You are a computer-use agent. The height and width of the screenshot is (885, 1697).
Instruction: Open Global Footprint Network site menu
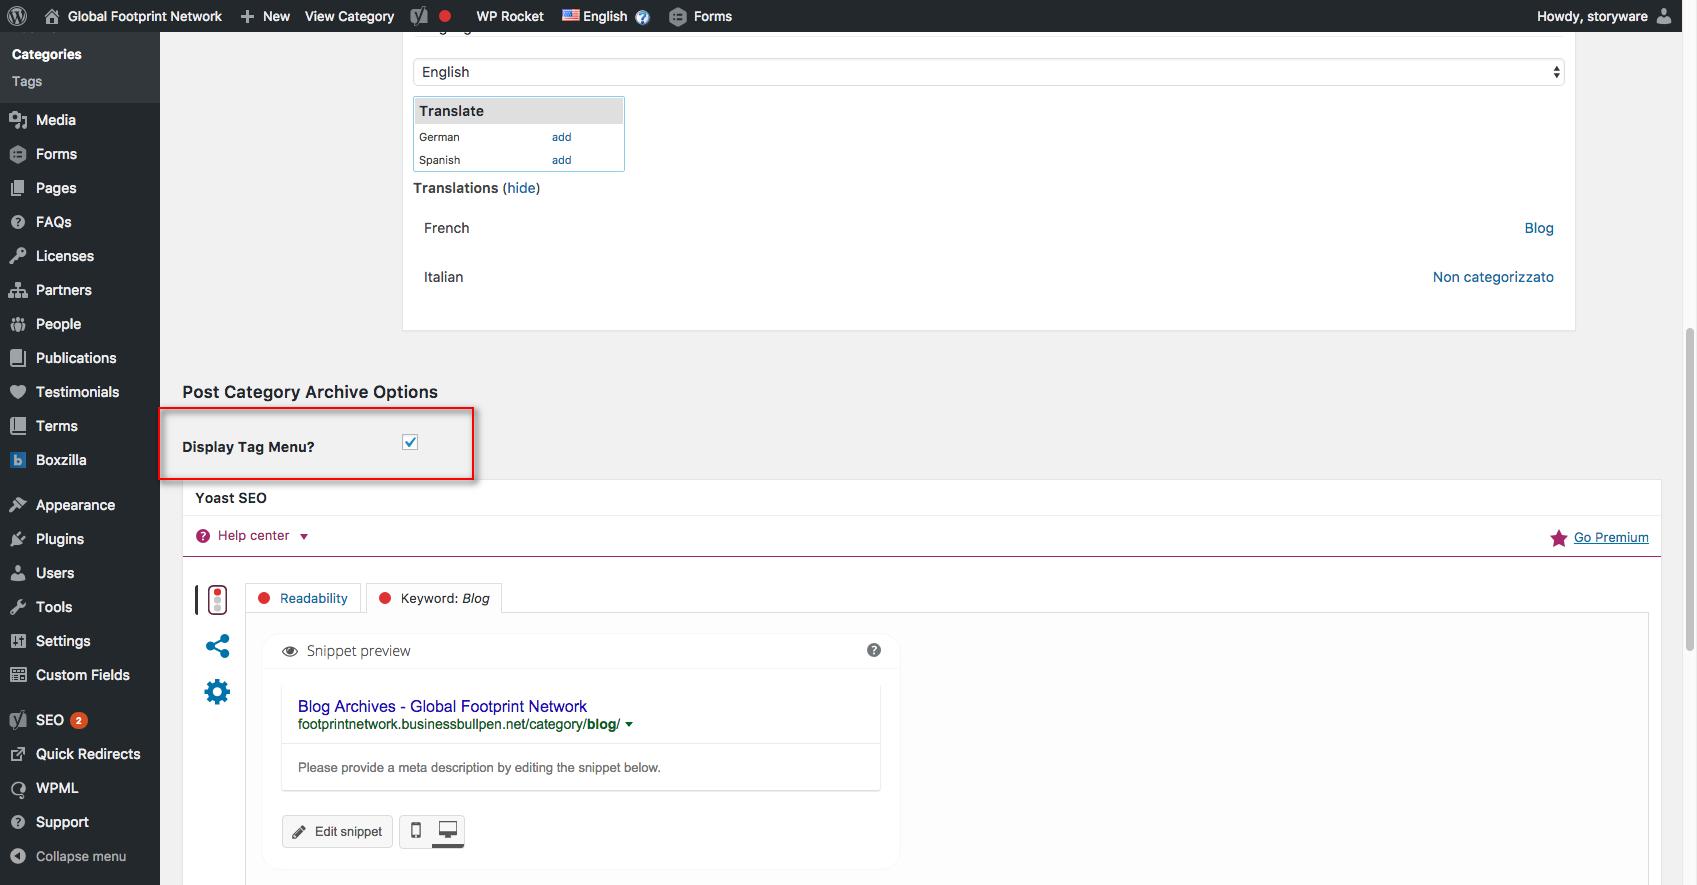click(x=133, y=16)
